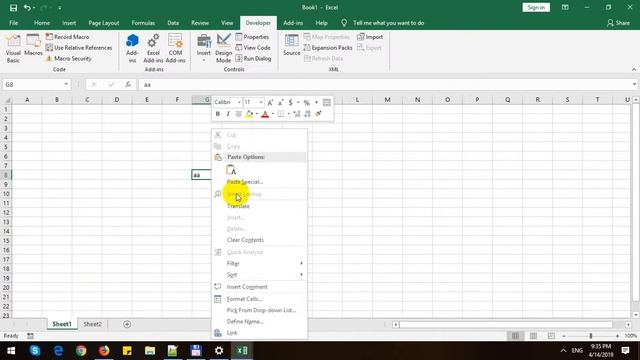Open Excel Add-ins manager
The image size is (640, 360).
pos(153,48)
